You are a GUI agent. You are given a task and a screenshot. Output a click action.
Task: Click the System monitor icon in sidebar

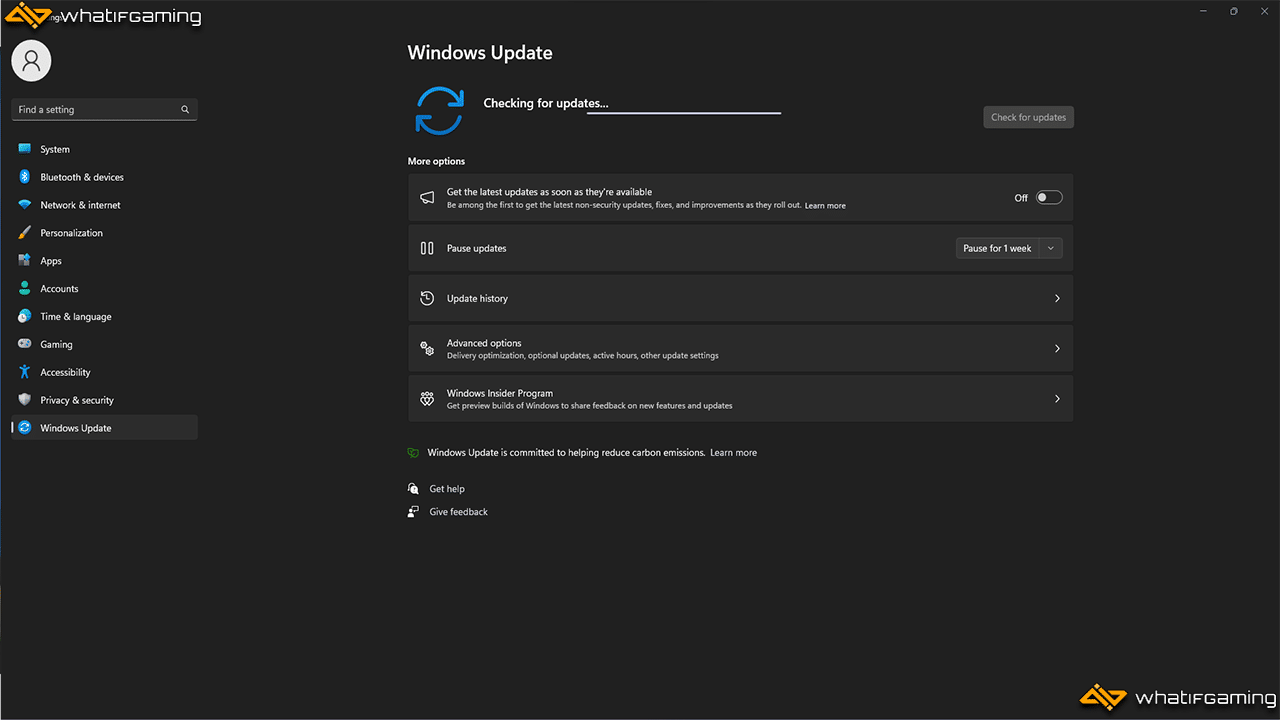click(24, 149)
